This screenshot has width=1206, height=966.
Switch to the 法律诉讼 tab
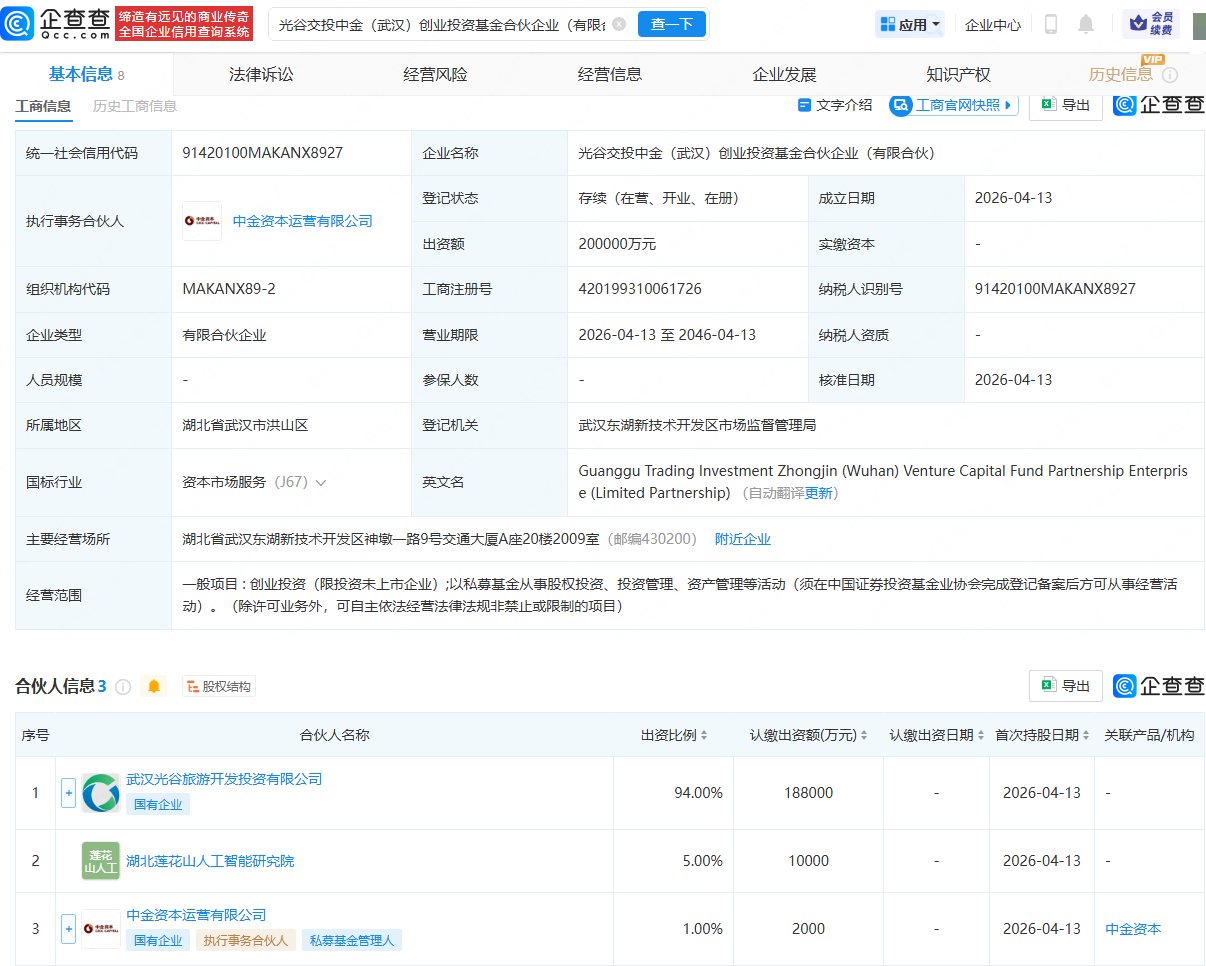[x=263, y=72]
